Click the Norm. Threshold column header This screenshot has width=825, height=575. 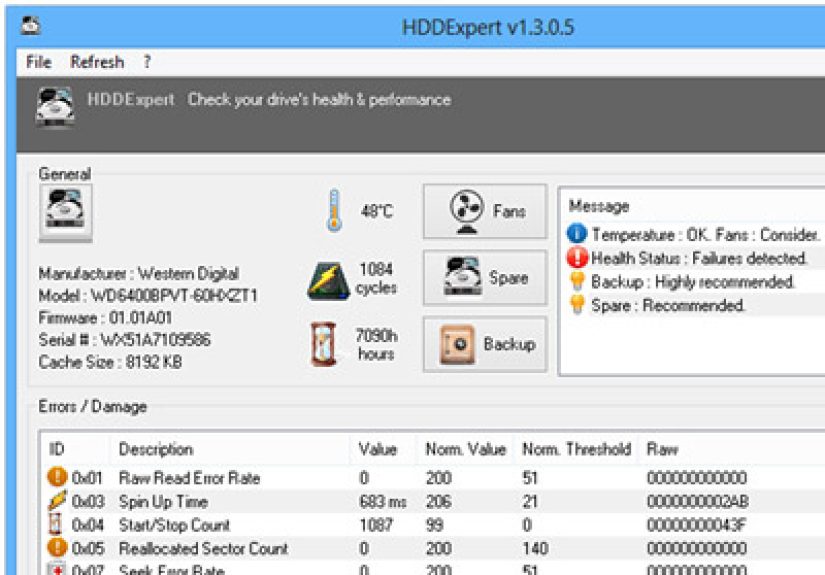pos(576,449)
